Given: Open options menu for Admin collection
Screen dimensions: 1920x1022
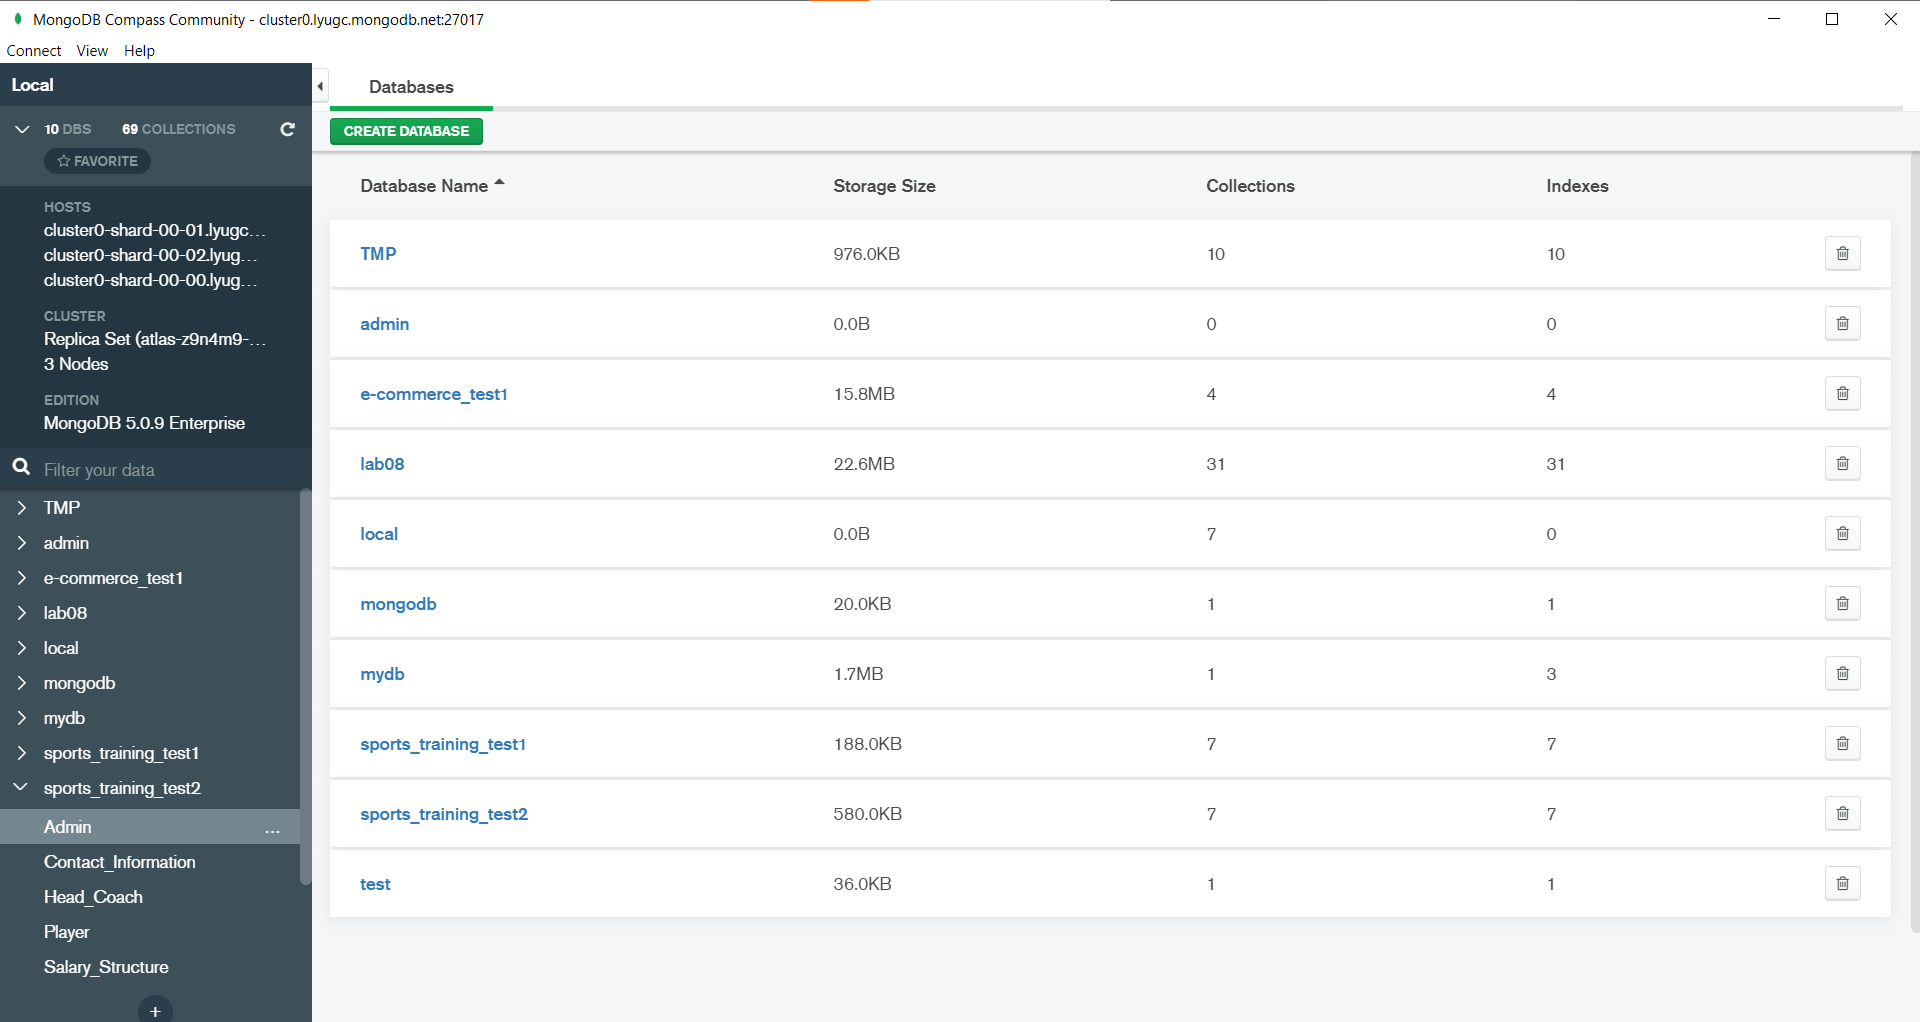Looking at the screenshot, I should coord(271,831).
